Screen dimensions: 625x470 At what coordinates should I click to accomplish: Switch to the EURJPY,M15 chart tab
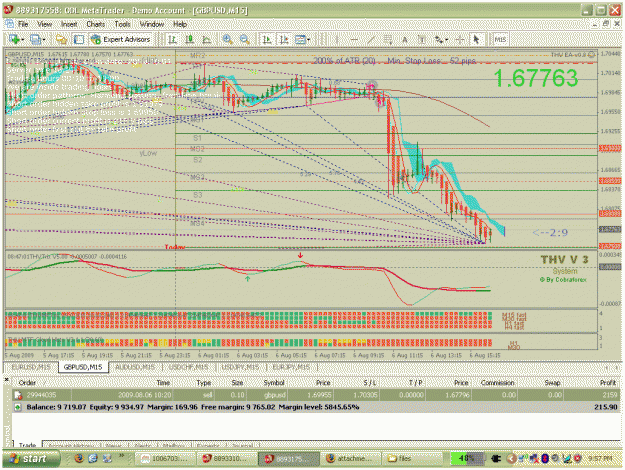point(291,367)
